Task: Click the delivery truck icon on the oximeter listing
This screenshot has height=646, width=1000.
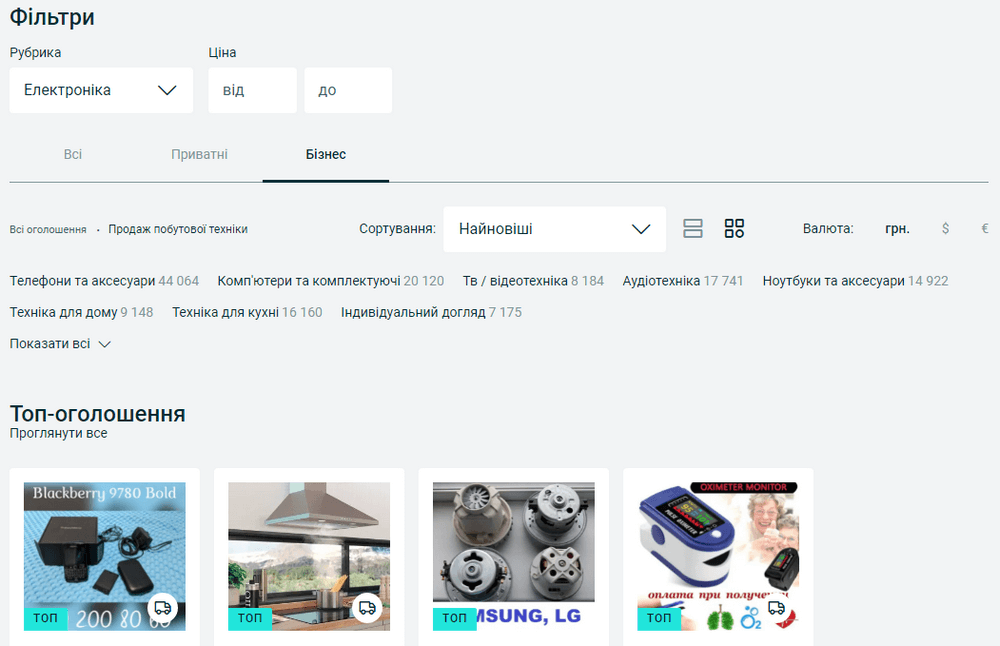Action: (x=776, y=607)
